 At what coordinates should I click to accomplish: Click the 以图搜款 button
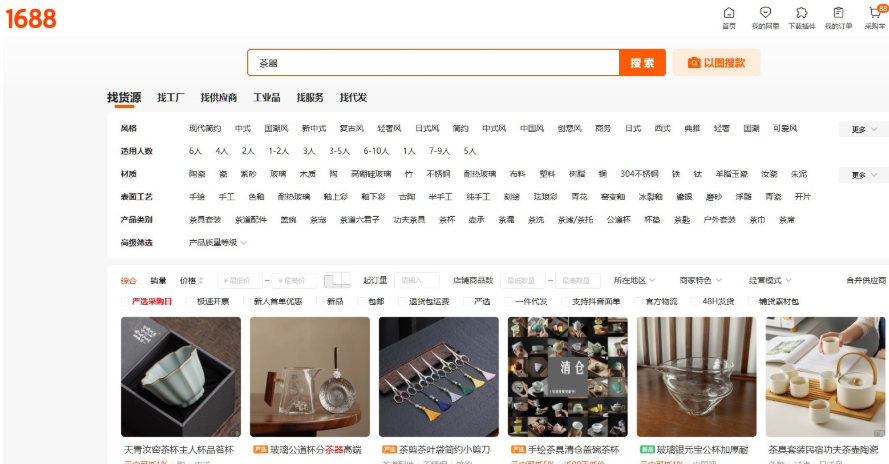716,62
